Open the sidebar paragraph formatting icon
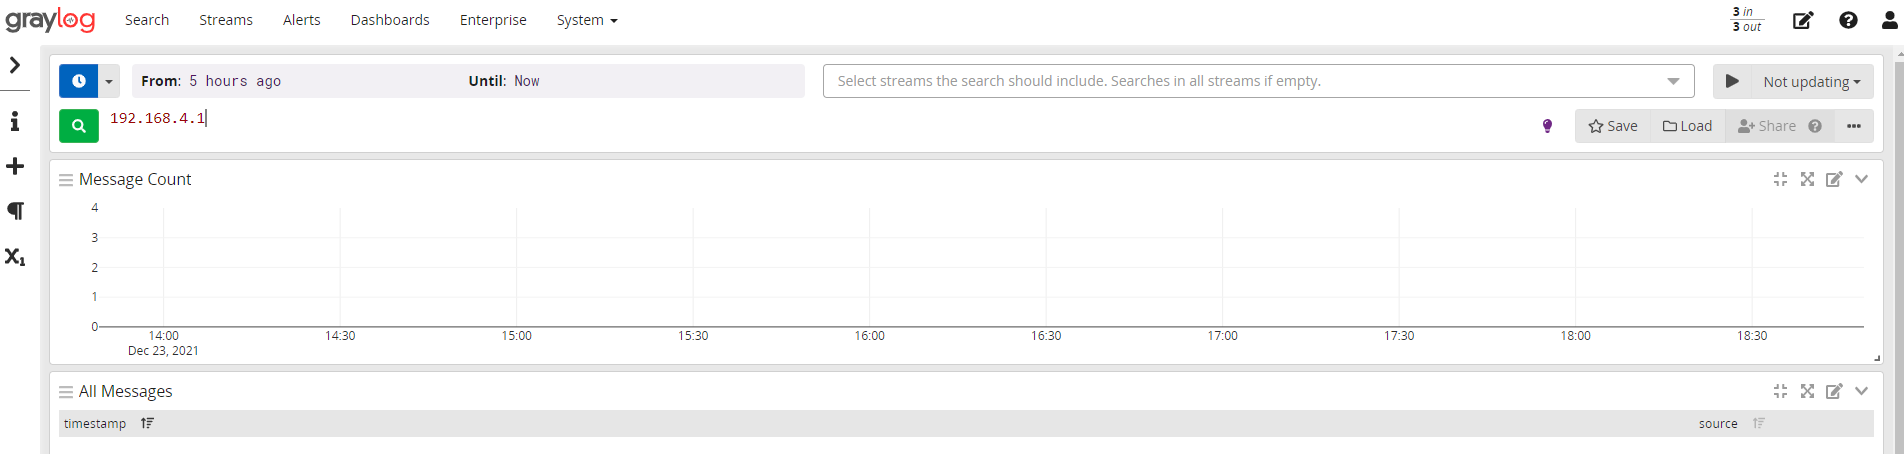 point(15,211)
